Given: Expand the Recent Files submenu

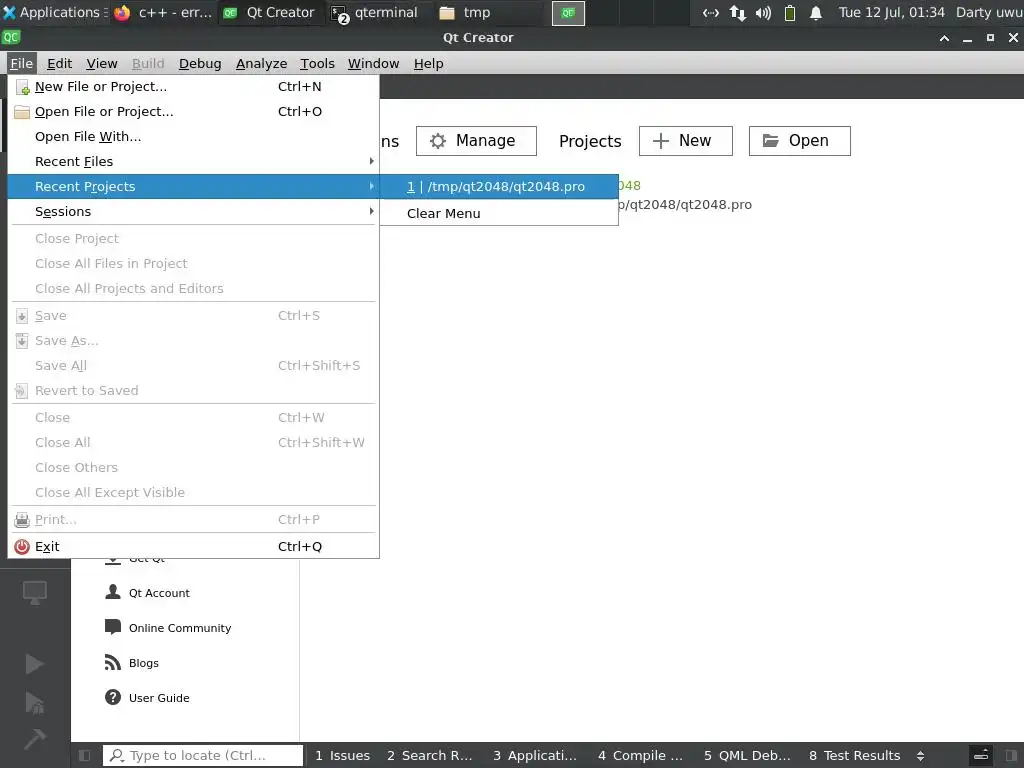Looking at the screenshot, I should tap(193, 161).
